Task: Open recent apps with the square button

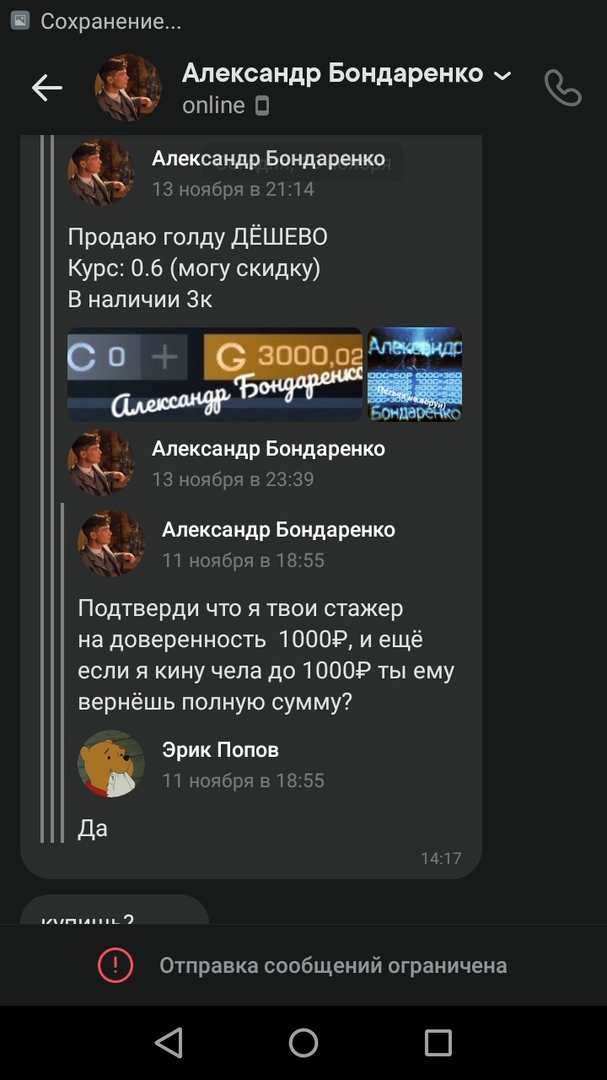Action: point(438,1043)
